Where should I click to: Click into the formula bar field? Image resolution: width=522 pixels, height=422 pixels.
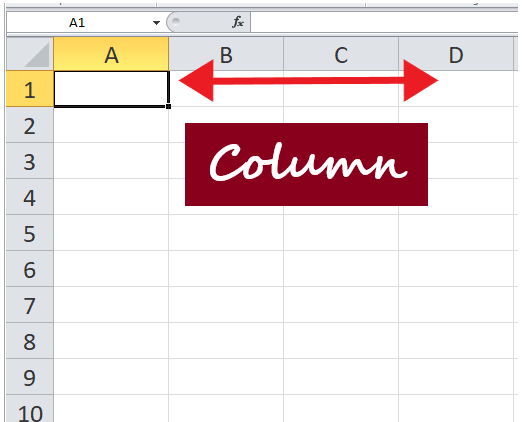(384, 22)
